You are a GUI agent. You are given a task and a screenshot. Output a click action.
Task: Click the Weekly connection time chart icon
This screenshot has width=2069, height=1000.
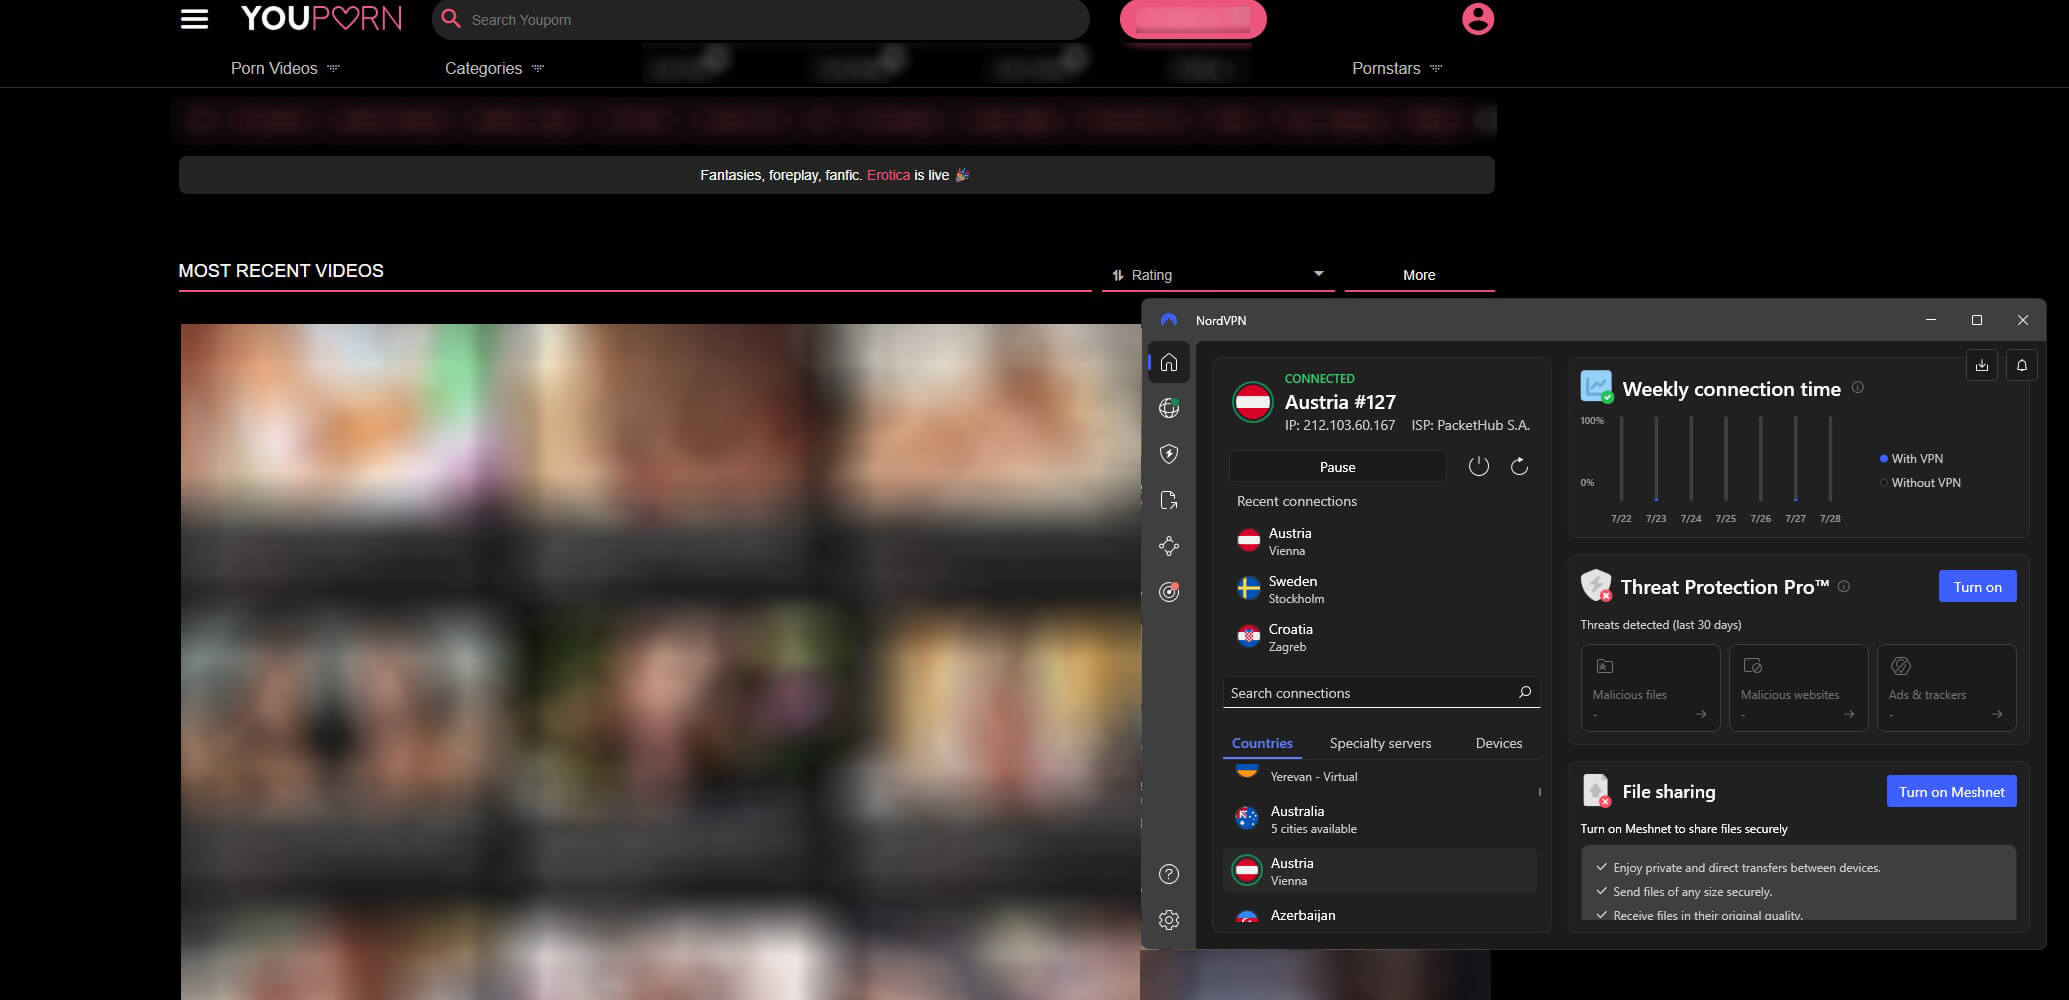click(1596, 386)
